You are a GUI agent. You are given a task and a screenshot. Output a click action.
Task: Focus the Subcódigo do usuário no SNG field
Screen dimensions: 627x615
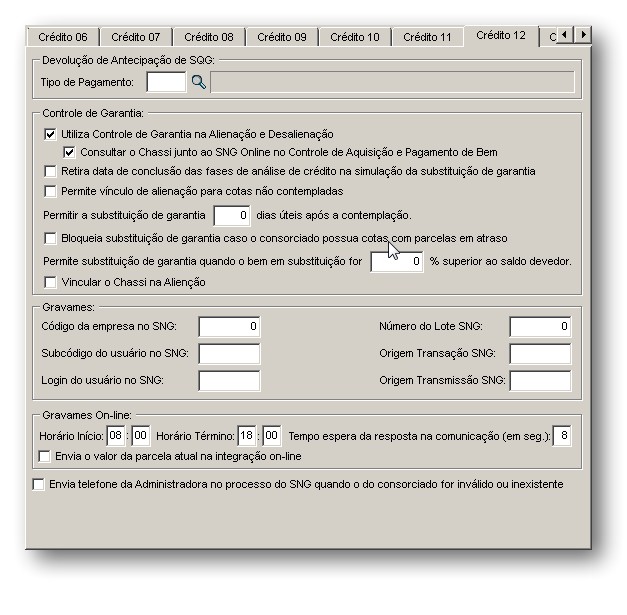(x=229, y=354)
